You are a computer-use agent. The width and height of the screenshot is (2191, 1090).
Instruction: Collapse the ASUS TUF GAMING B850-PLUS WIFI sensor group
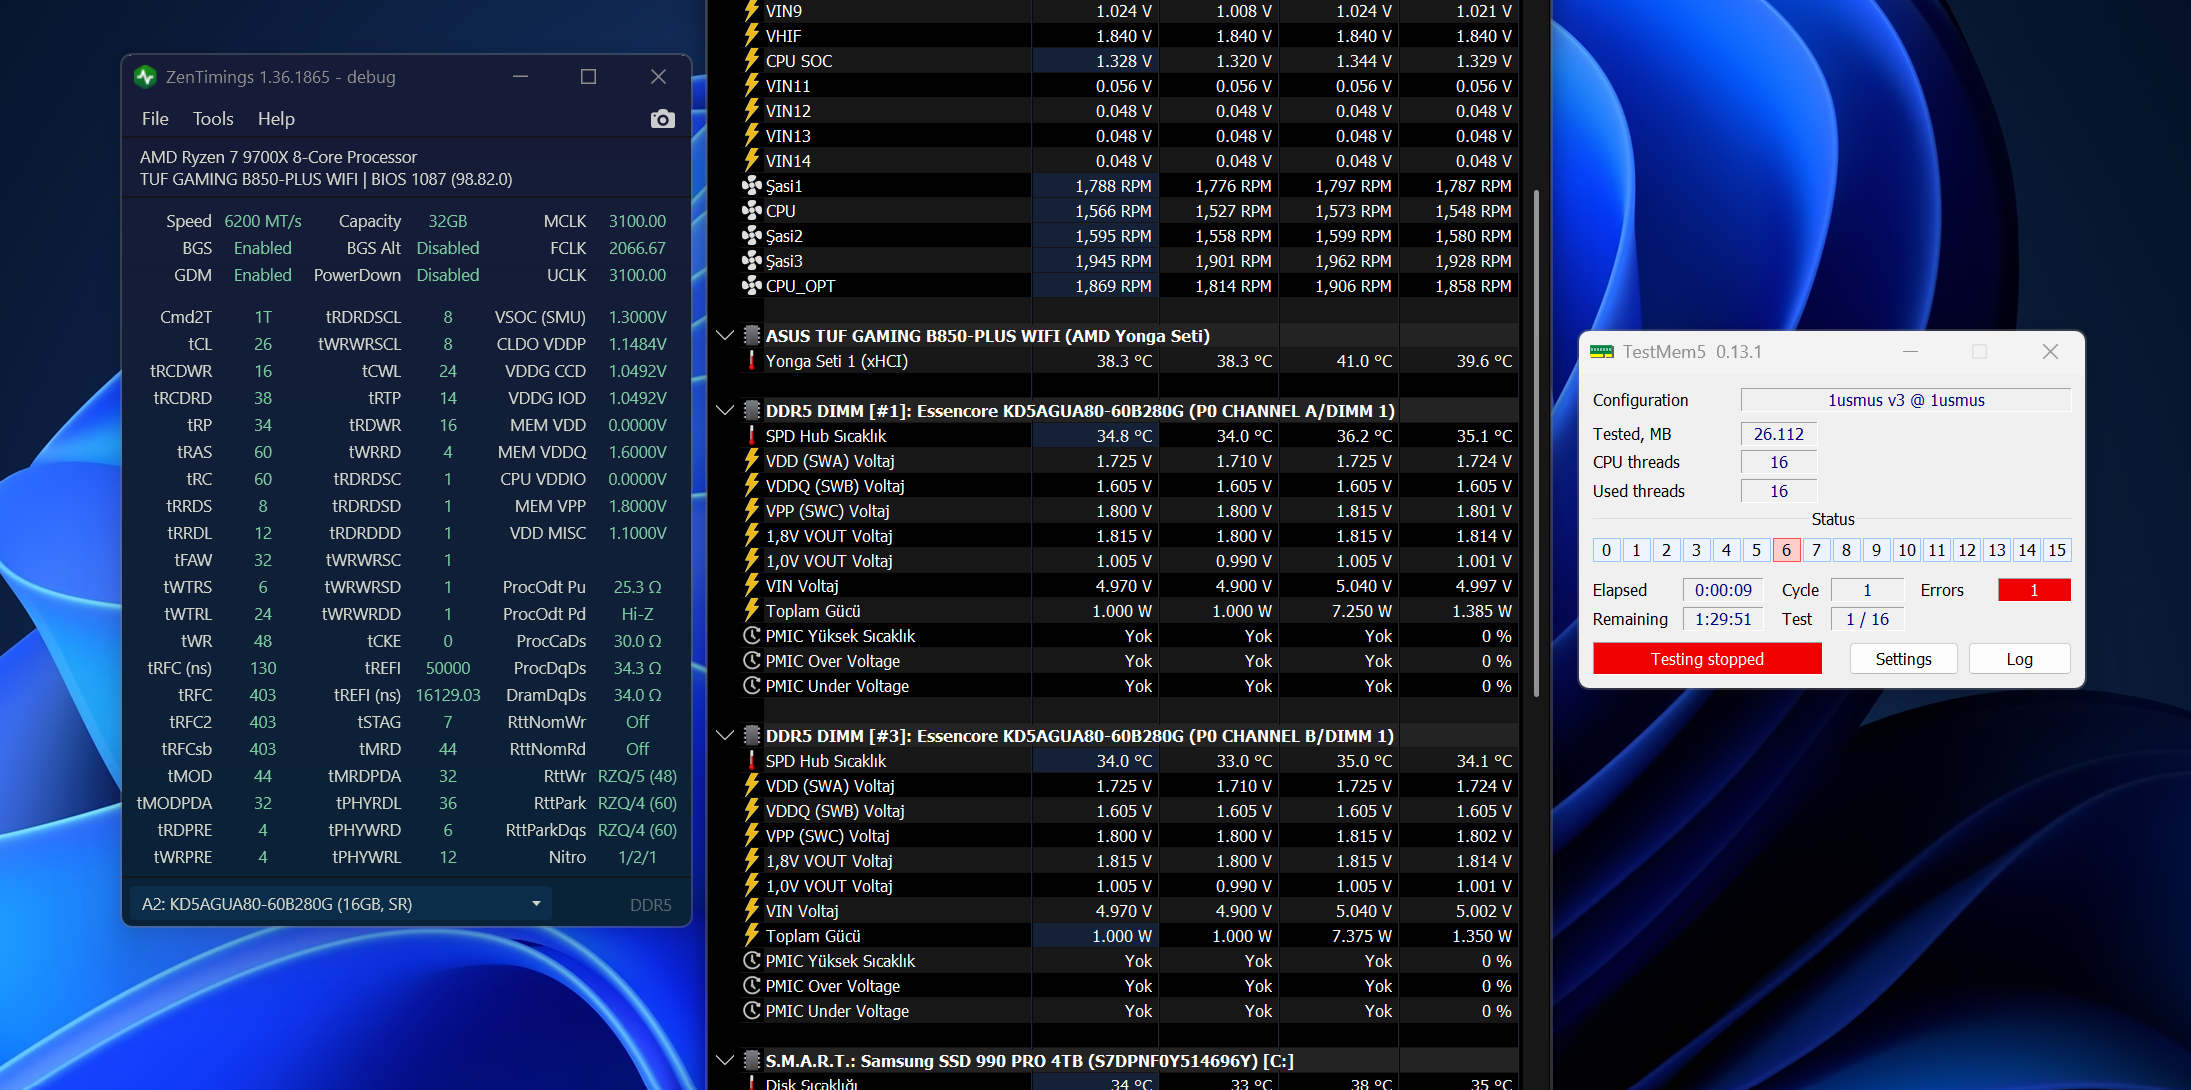(726, 335)
